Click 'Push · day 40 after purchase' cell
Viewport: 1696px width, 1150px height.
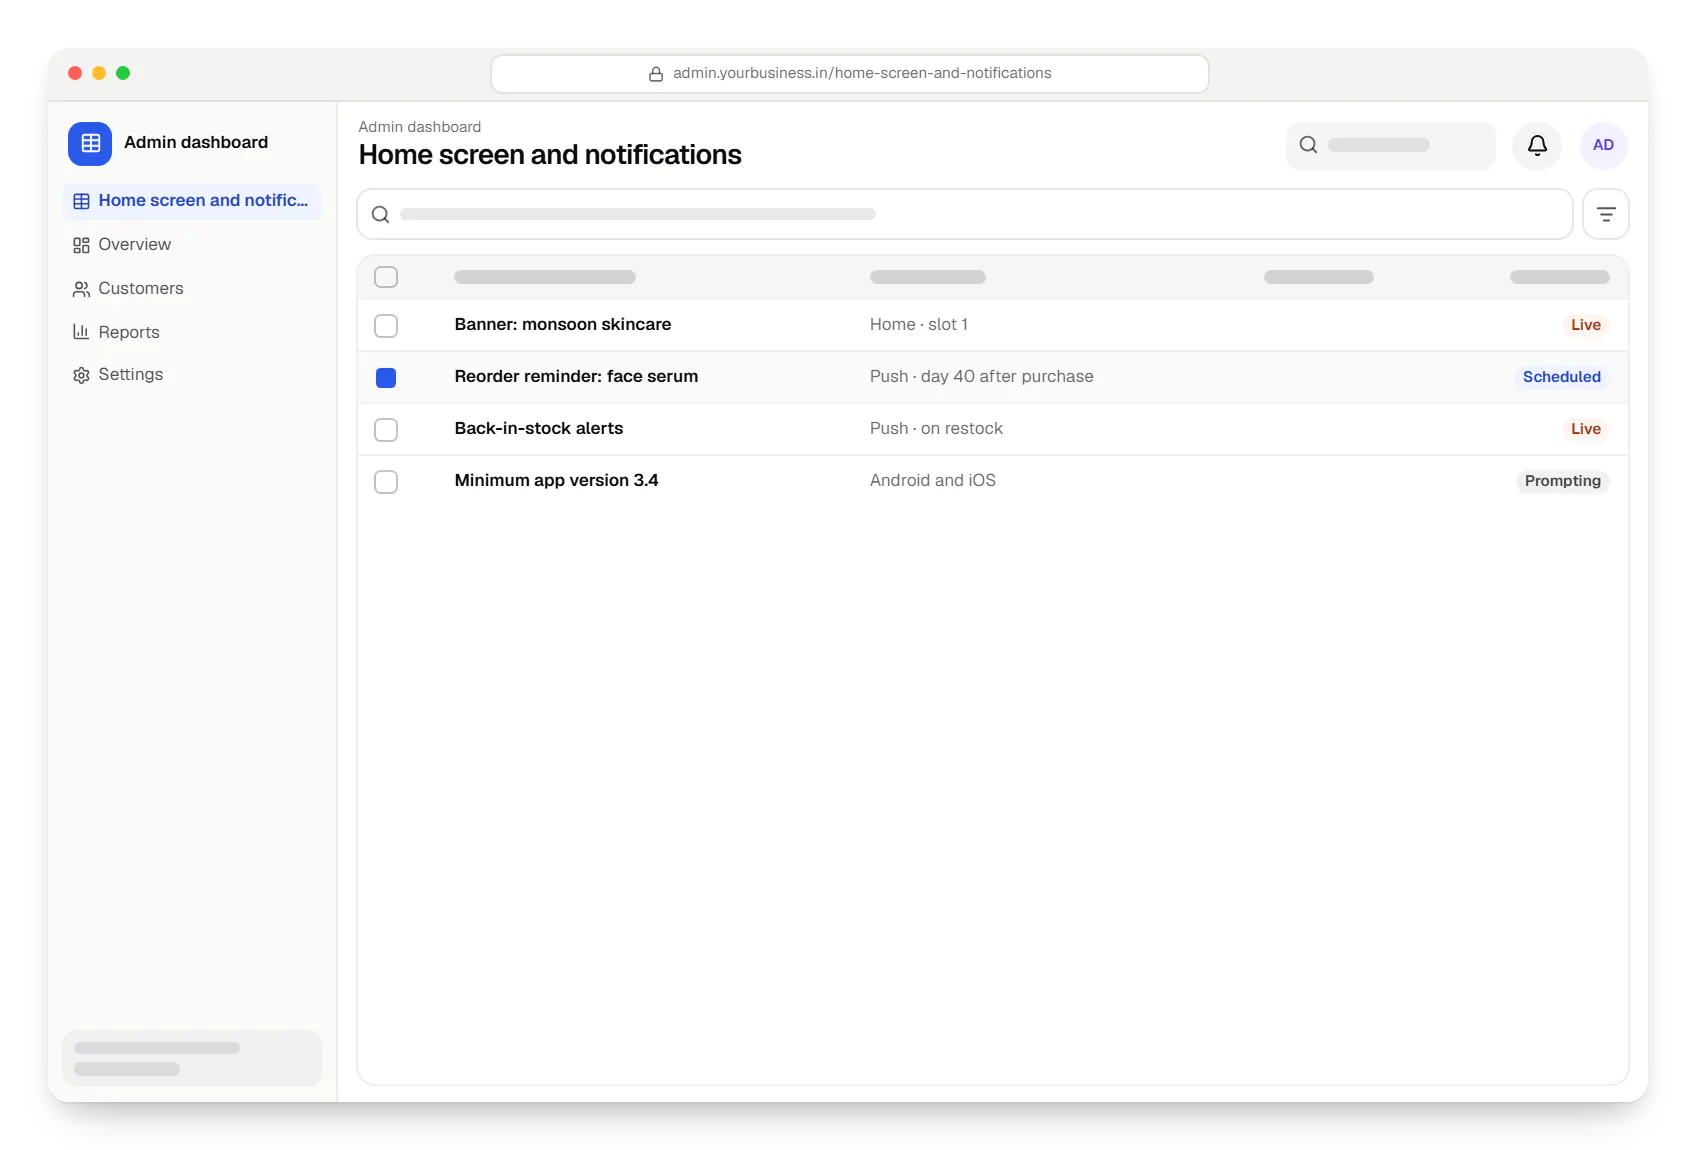981,377
